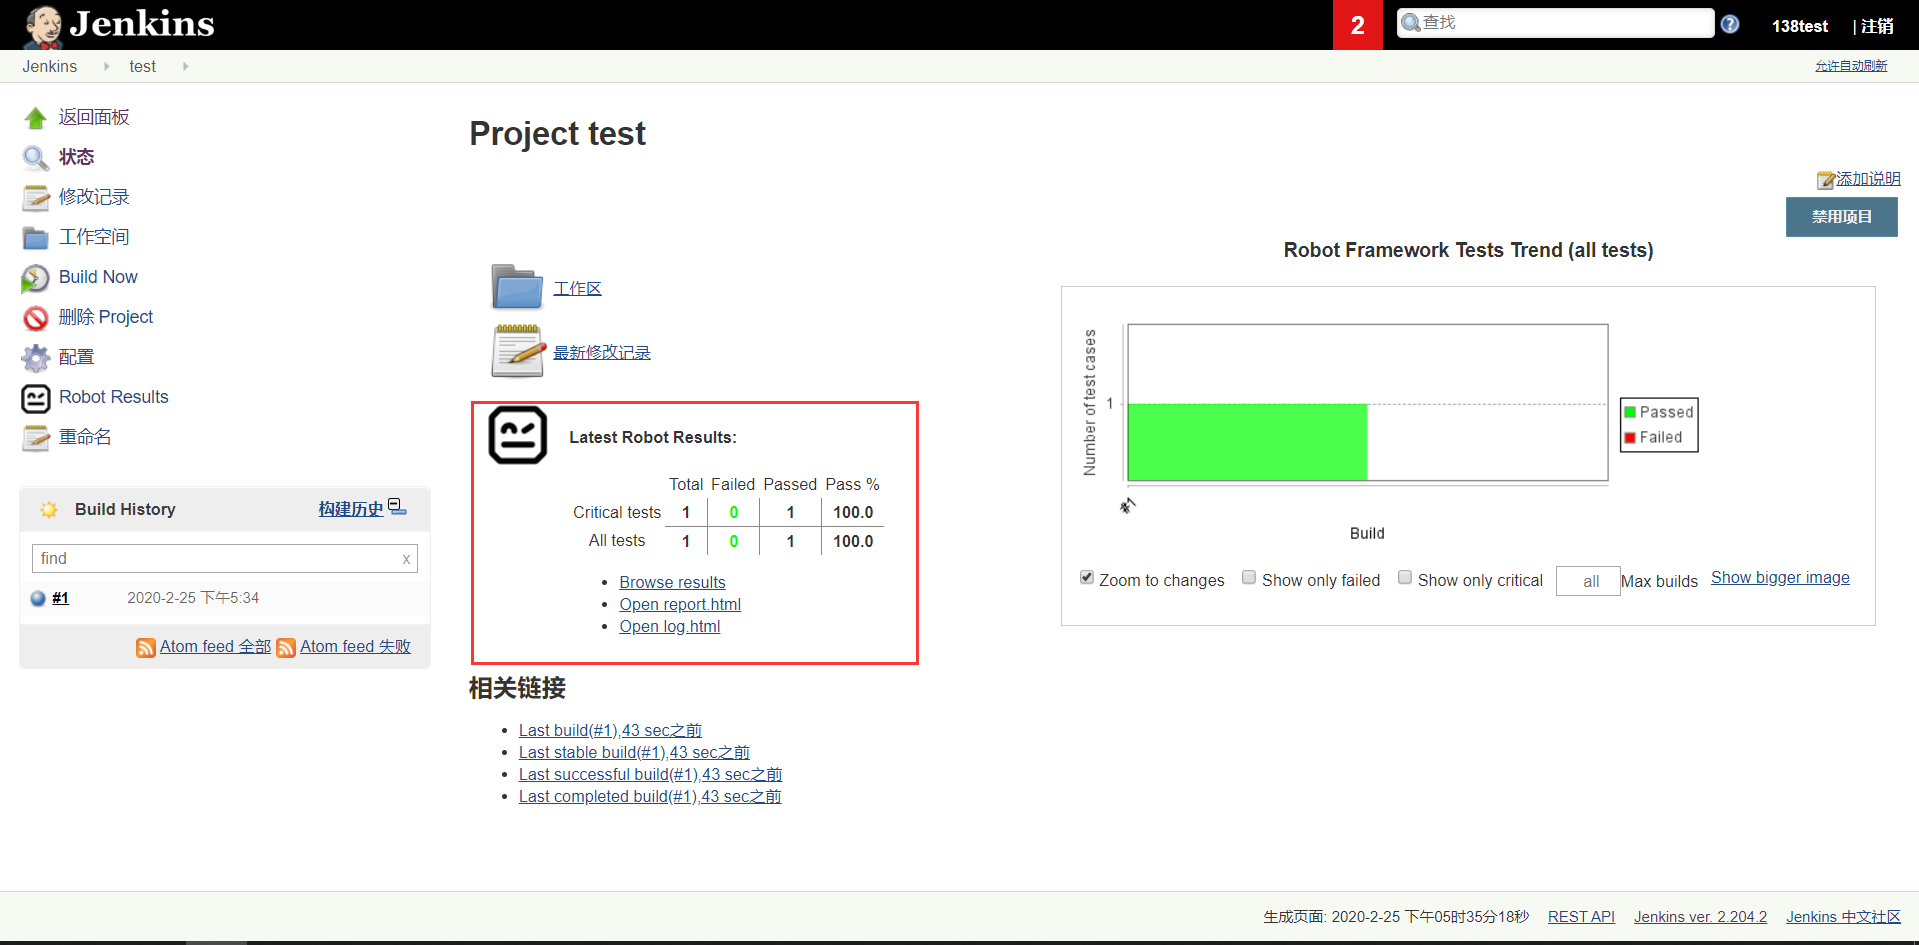Click the 138test user link
1919x945 pixels.
(1799, 26)
